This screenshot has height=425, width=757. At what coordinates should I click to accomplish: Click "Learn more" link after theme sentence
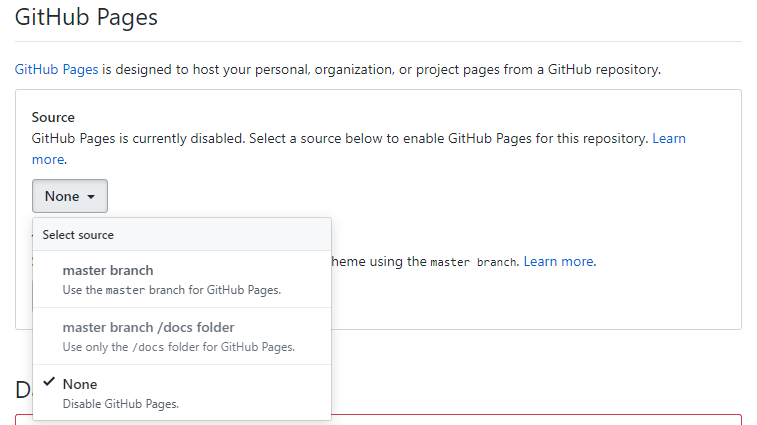click(559, 261)
